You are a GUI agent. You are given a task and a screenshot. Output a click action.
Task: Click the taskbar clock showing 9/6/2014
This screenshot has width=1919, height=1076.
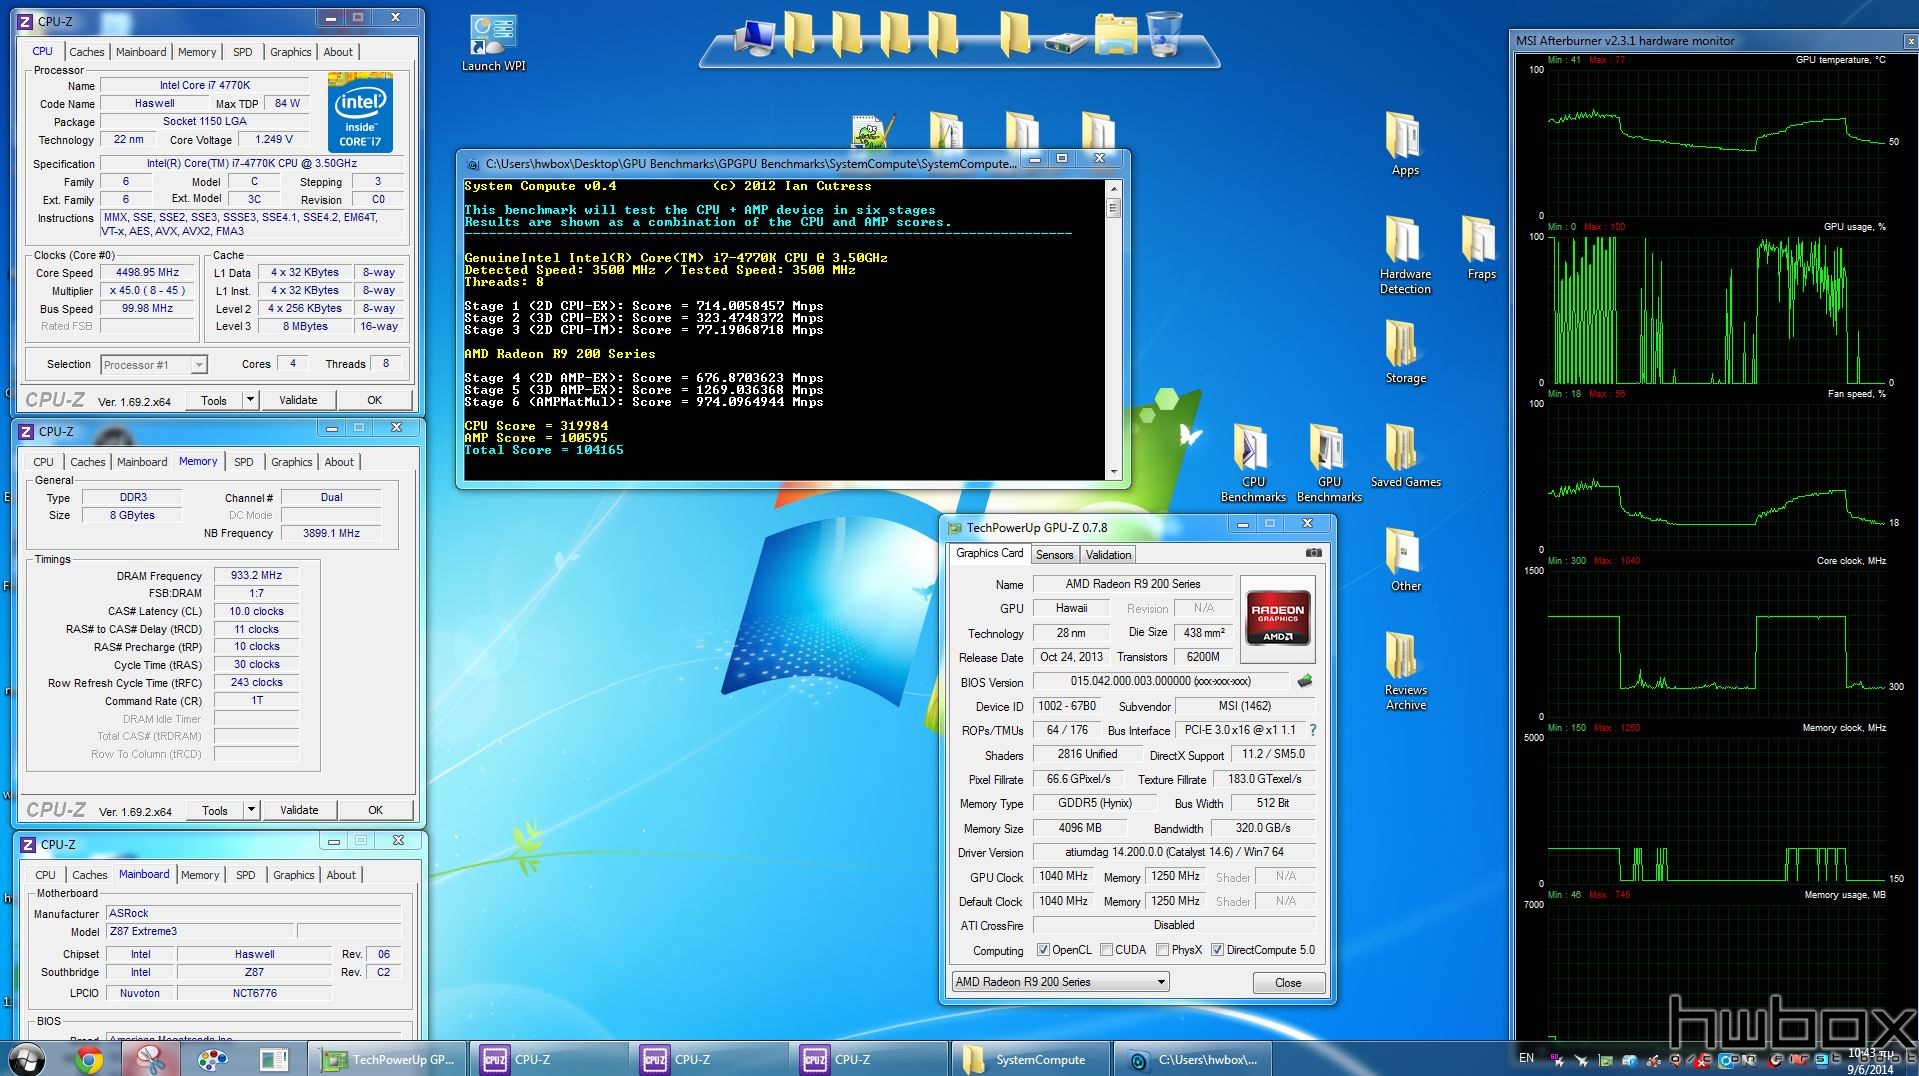point(1869,1061)
